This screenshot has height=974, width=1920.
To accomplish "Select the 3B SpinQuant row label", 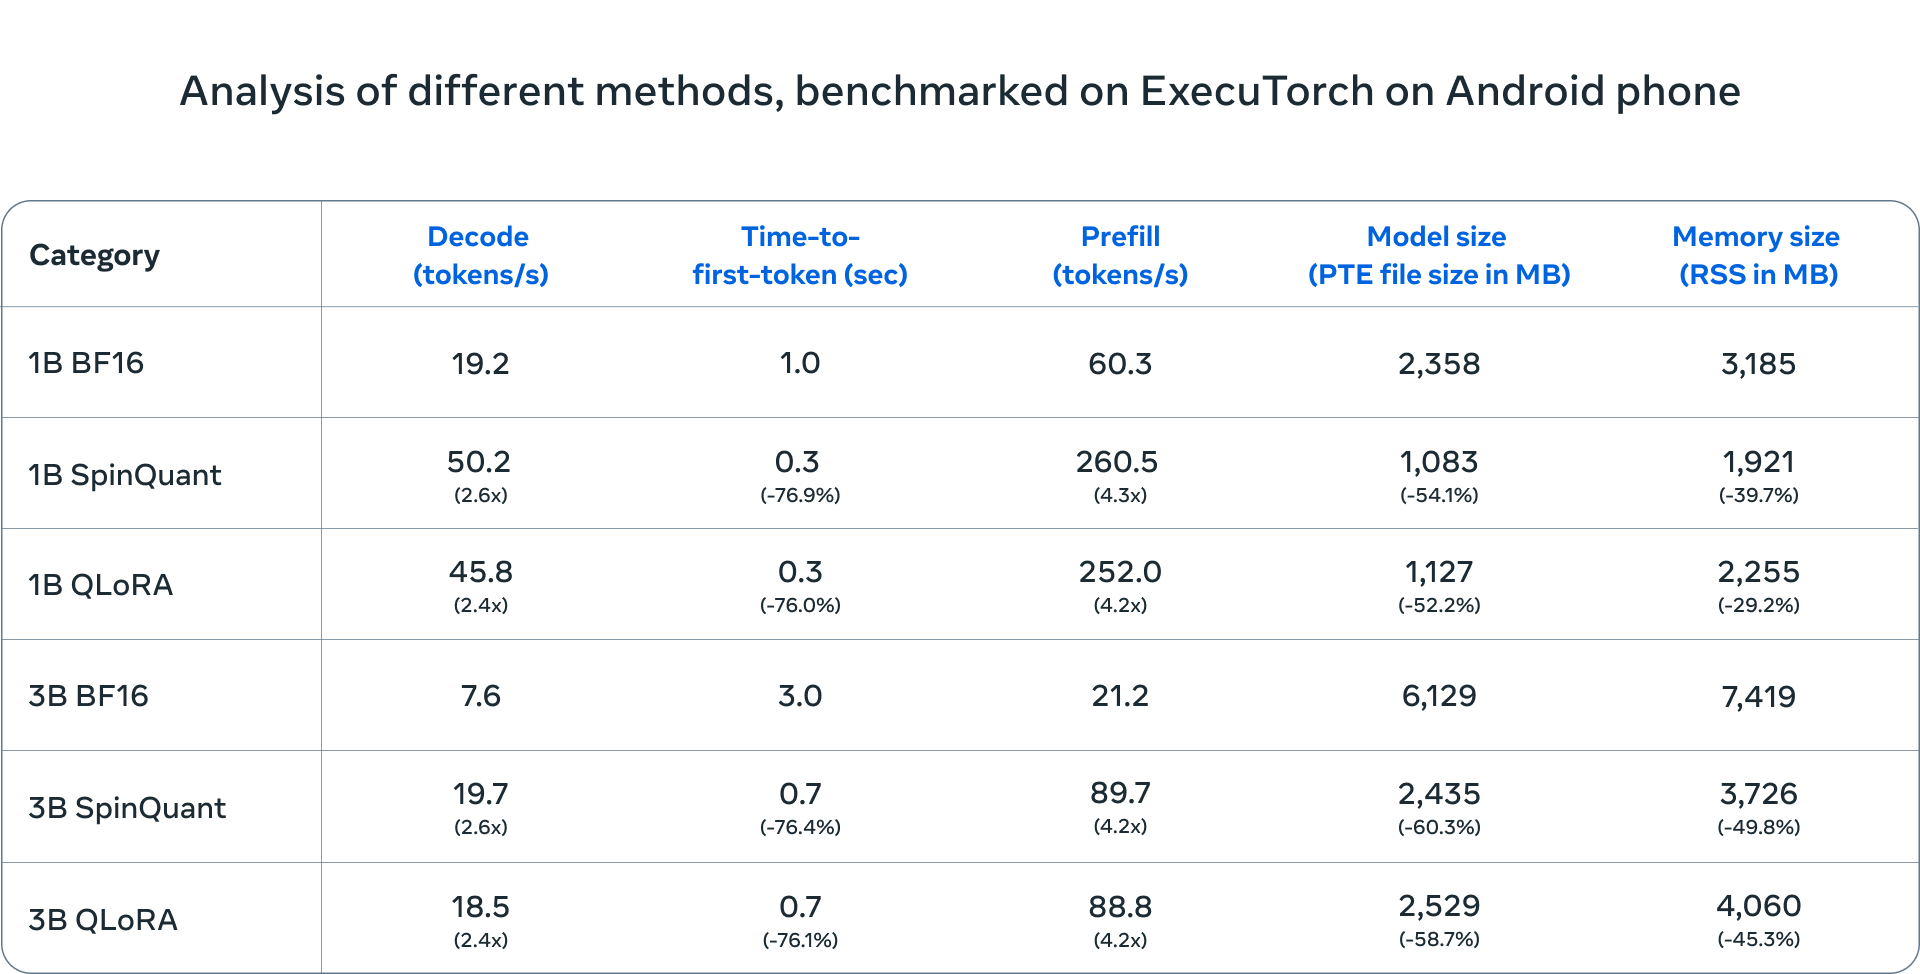I will pyautogui.click(x=127, y=808).
